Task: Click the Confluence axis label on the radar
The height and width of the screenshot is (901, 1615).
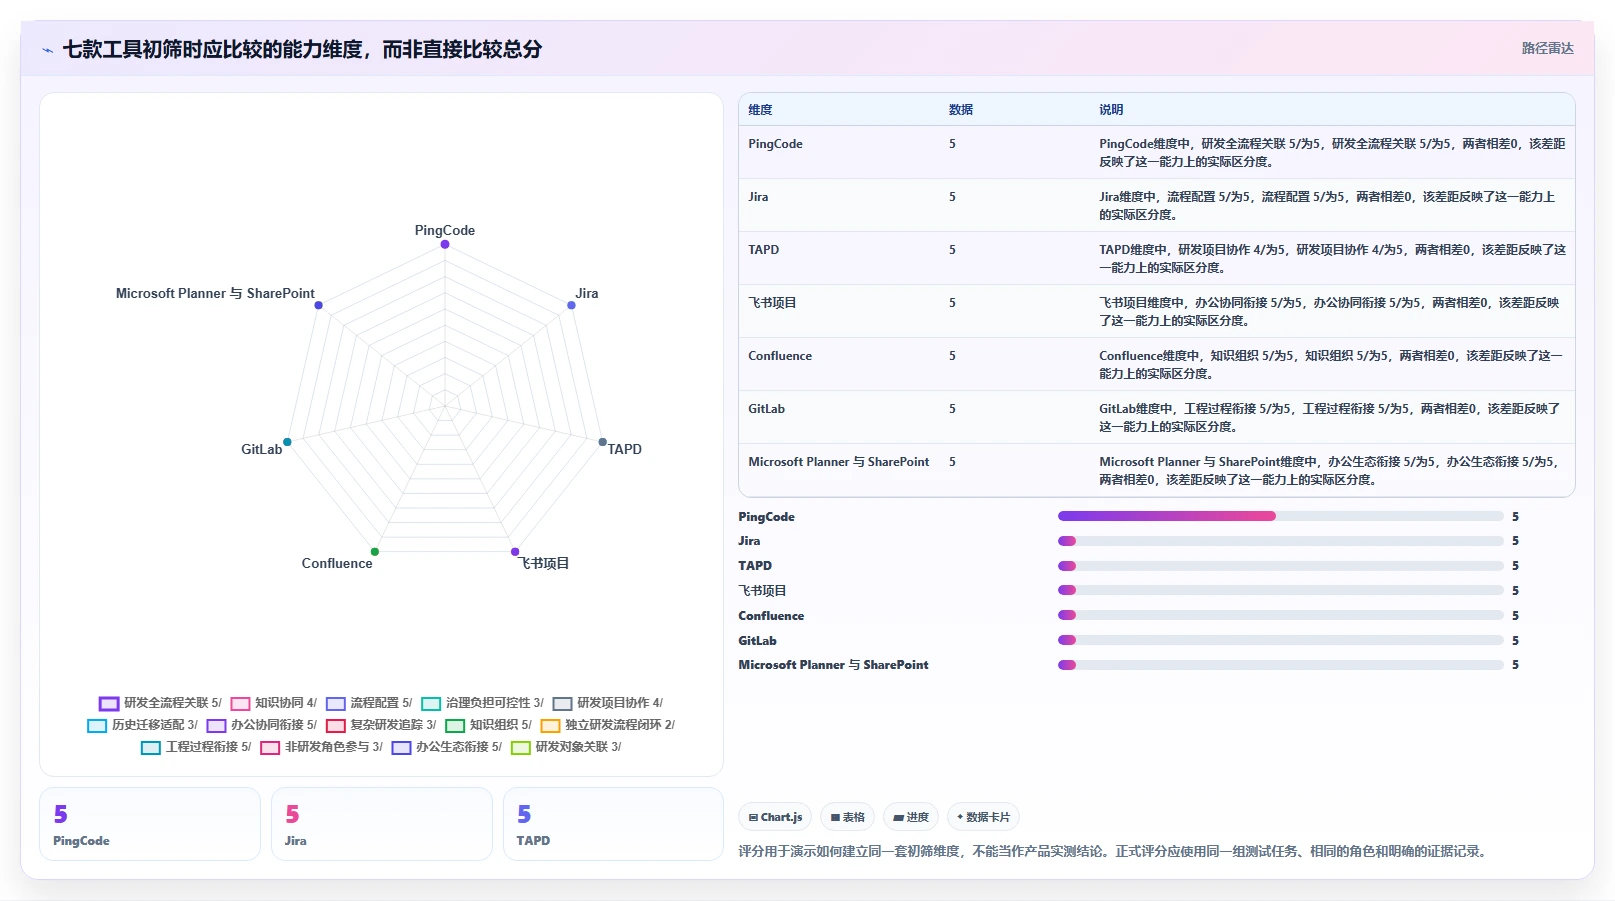Action: [x=337, y=563]
